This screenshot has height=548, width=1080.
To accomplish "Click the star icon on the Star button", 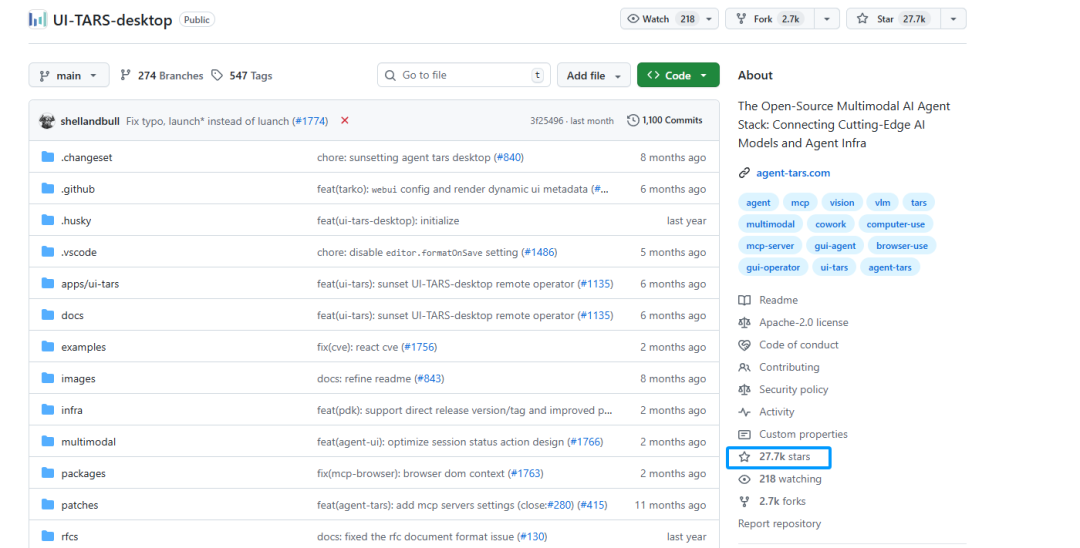I will point(862,19).
